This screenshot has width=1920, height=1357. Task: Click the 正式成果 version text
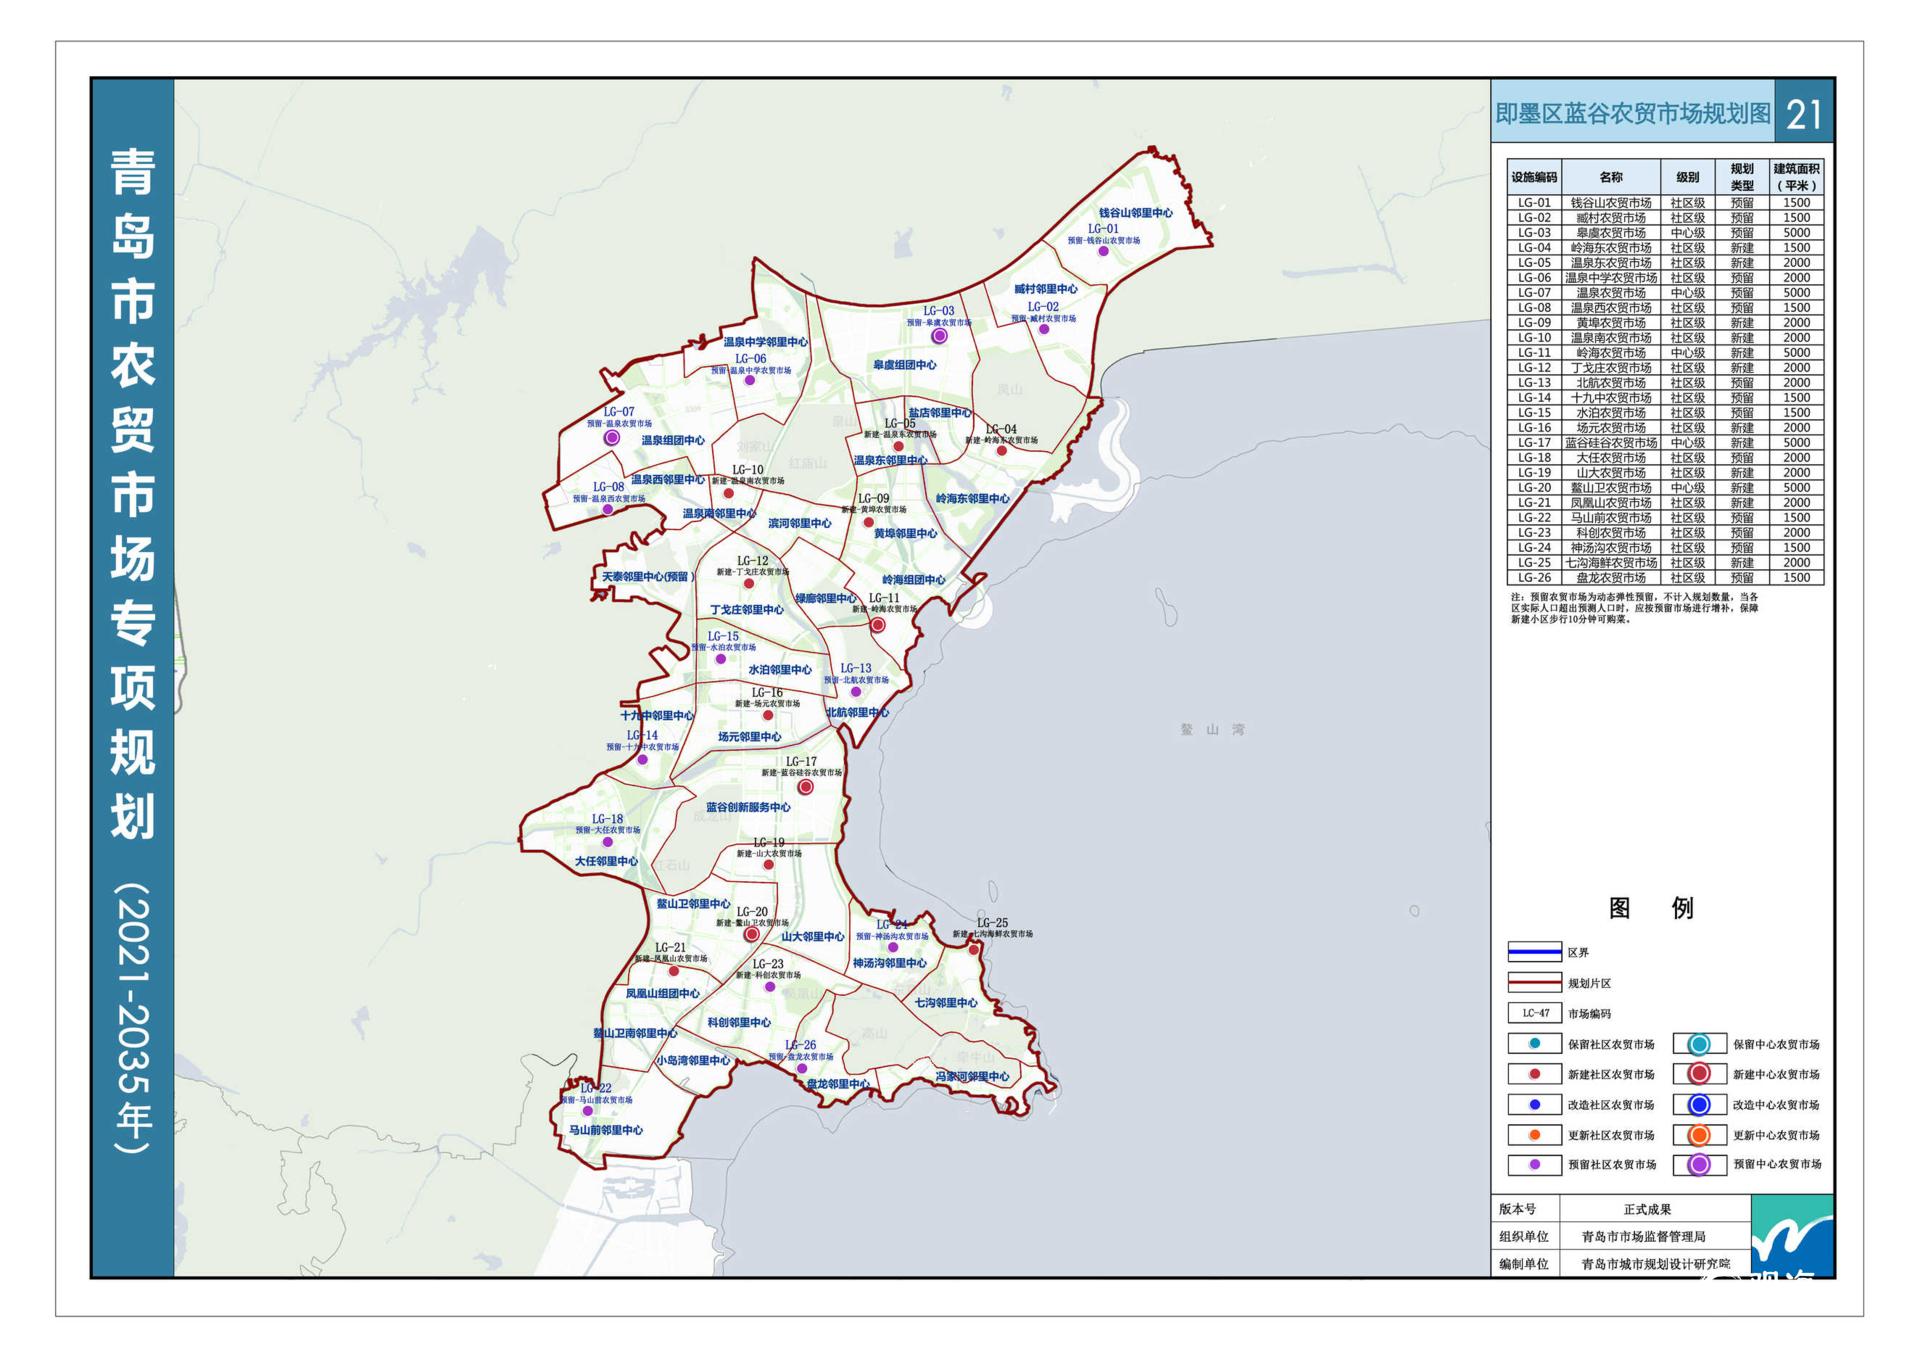(1646, 1209)
